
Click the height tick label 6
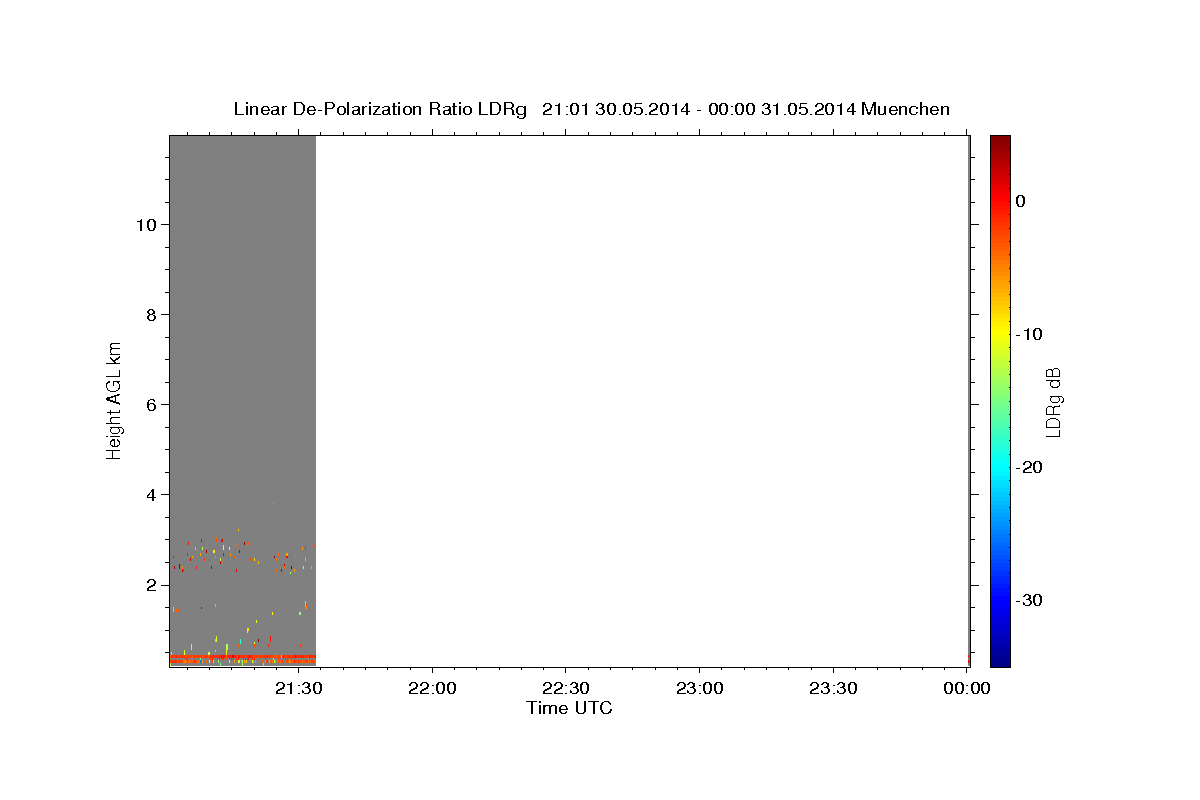(x=149, y=405)
